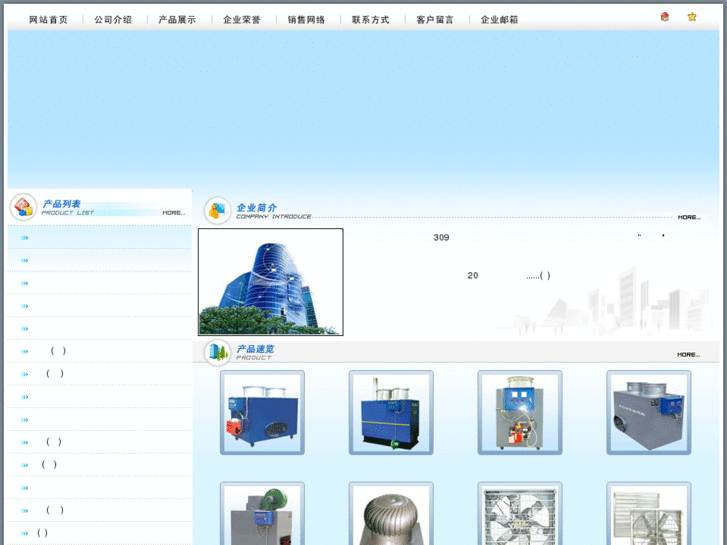Click the third arrow bullet in product list
The height and width of the screenshot is (545, 727).
(25, 283)
